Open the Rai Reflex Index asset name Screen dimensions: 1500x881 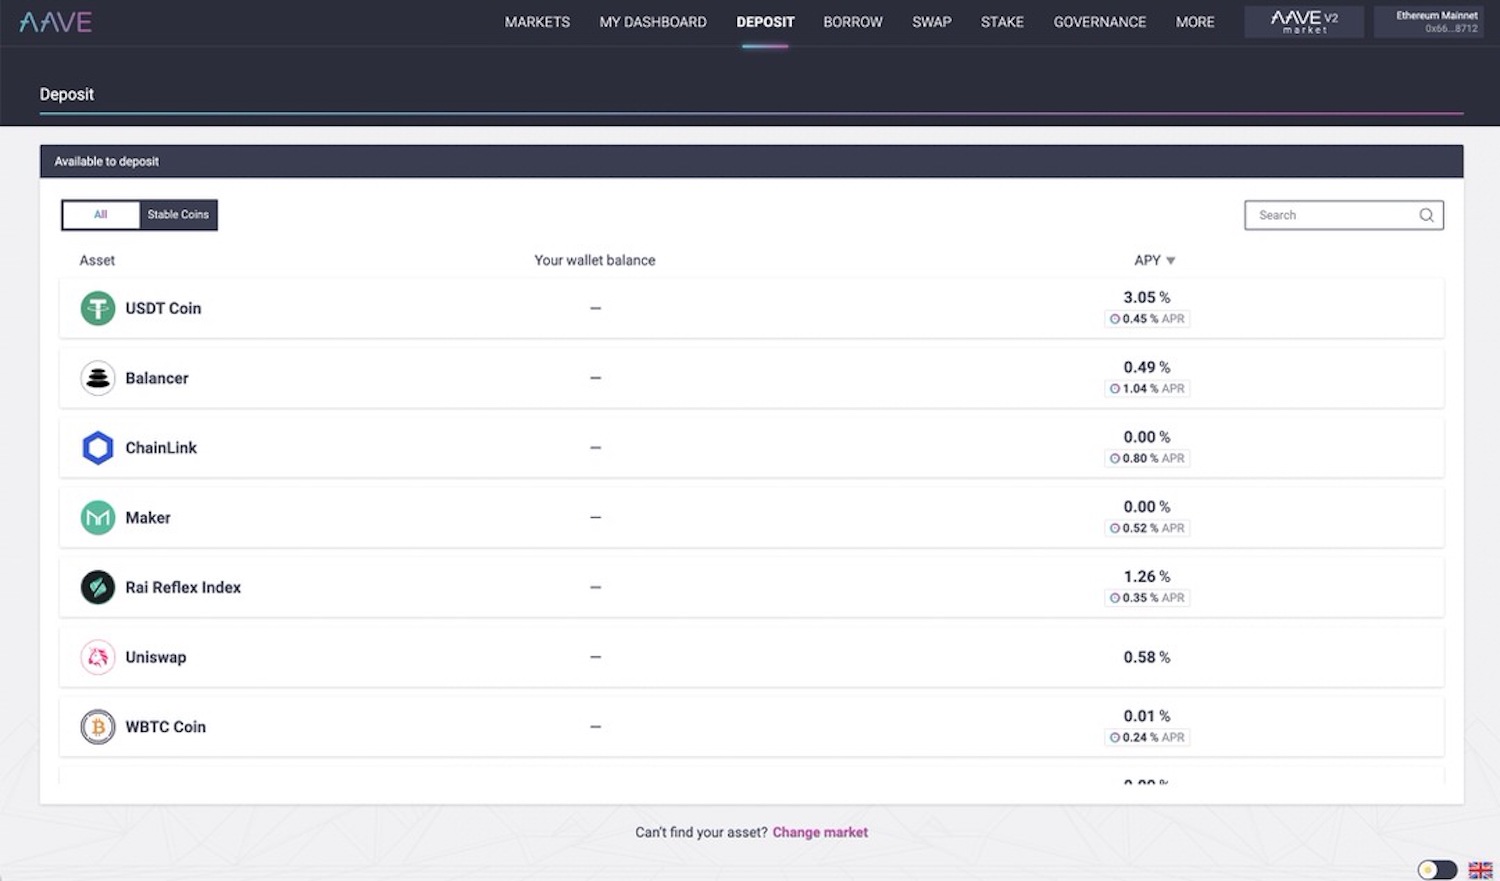pyautogui.click(x=183, y=587)
